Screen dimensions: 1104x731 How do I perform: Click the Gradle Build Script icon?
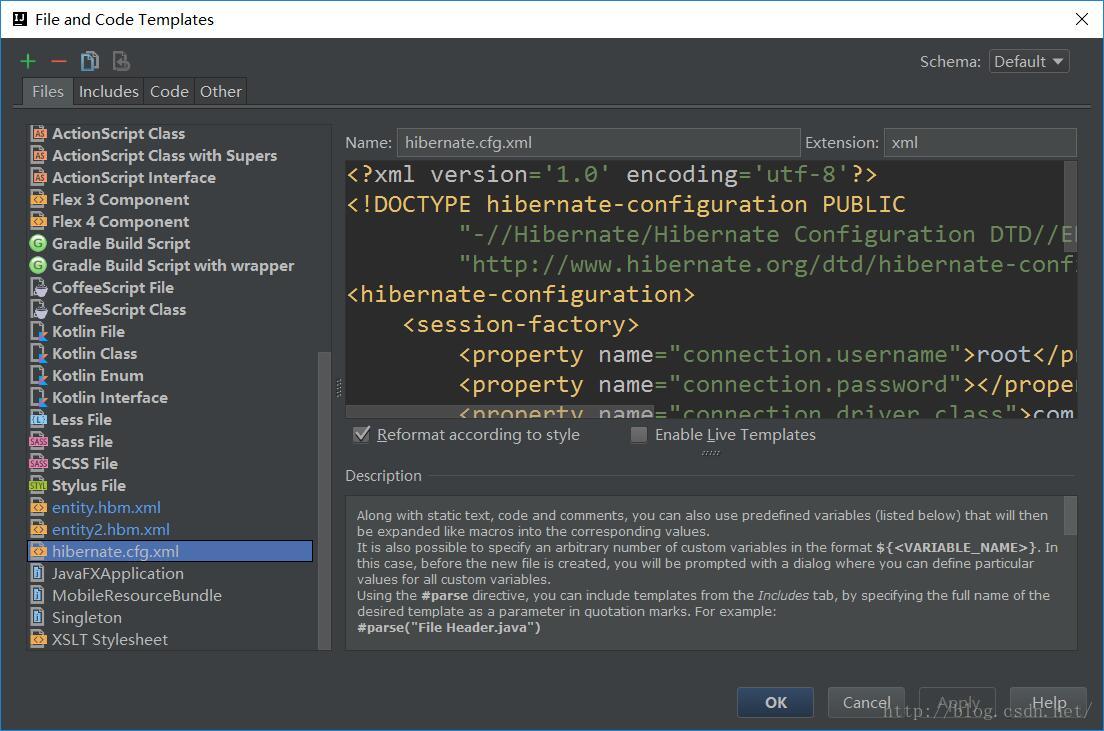tap(38, 243)
